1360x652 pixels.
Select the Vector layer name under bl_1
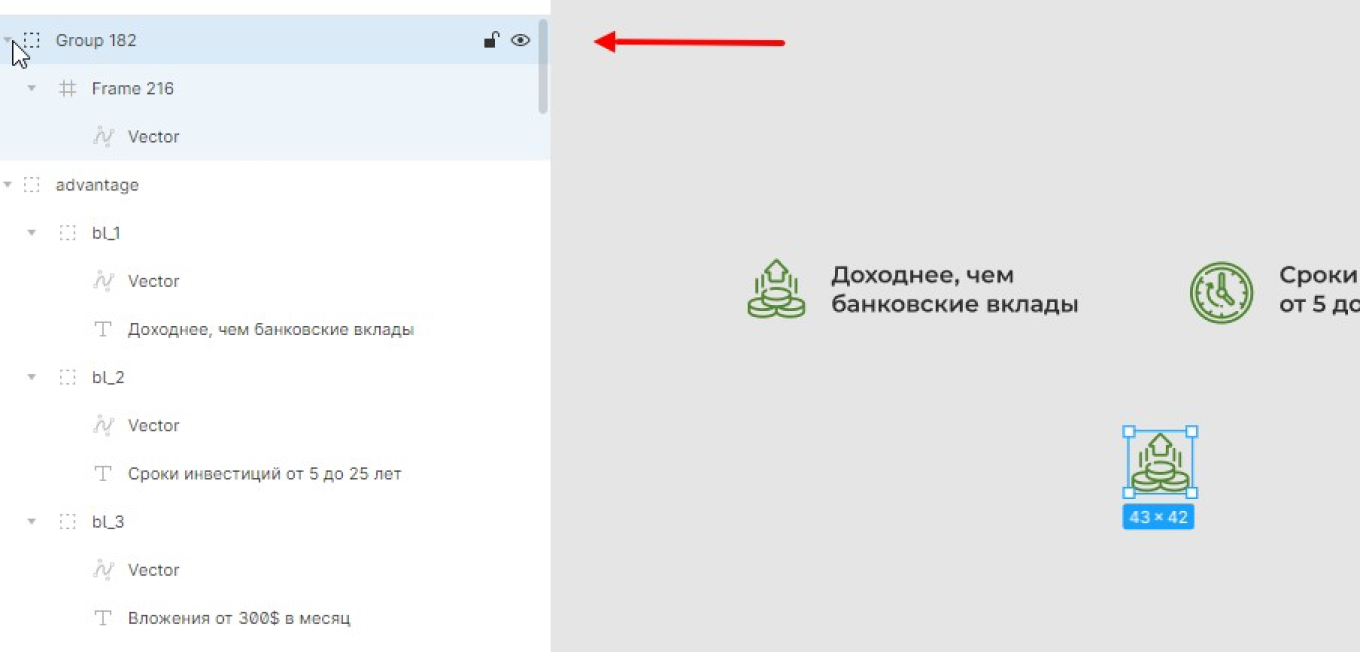pos(153,281)
